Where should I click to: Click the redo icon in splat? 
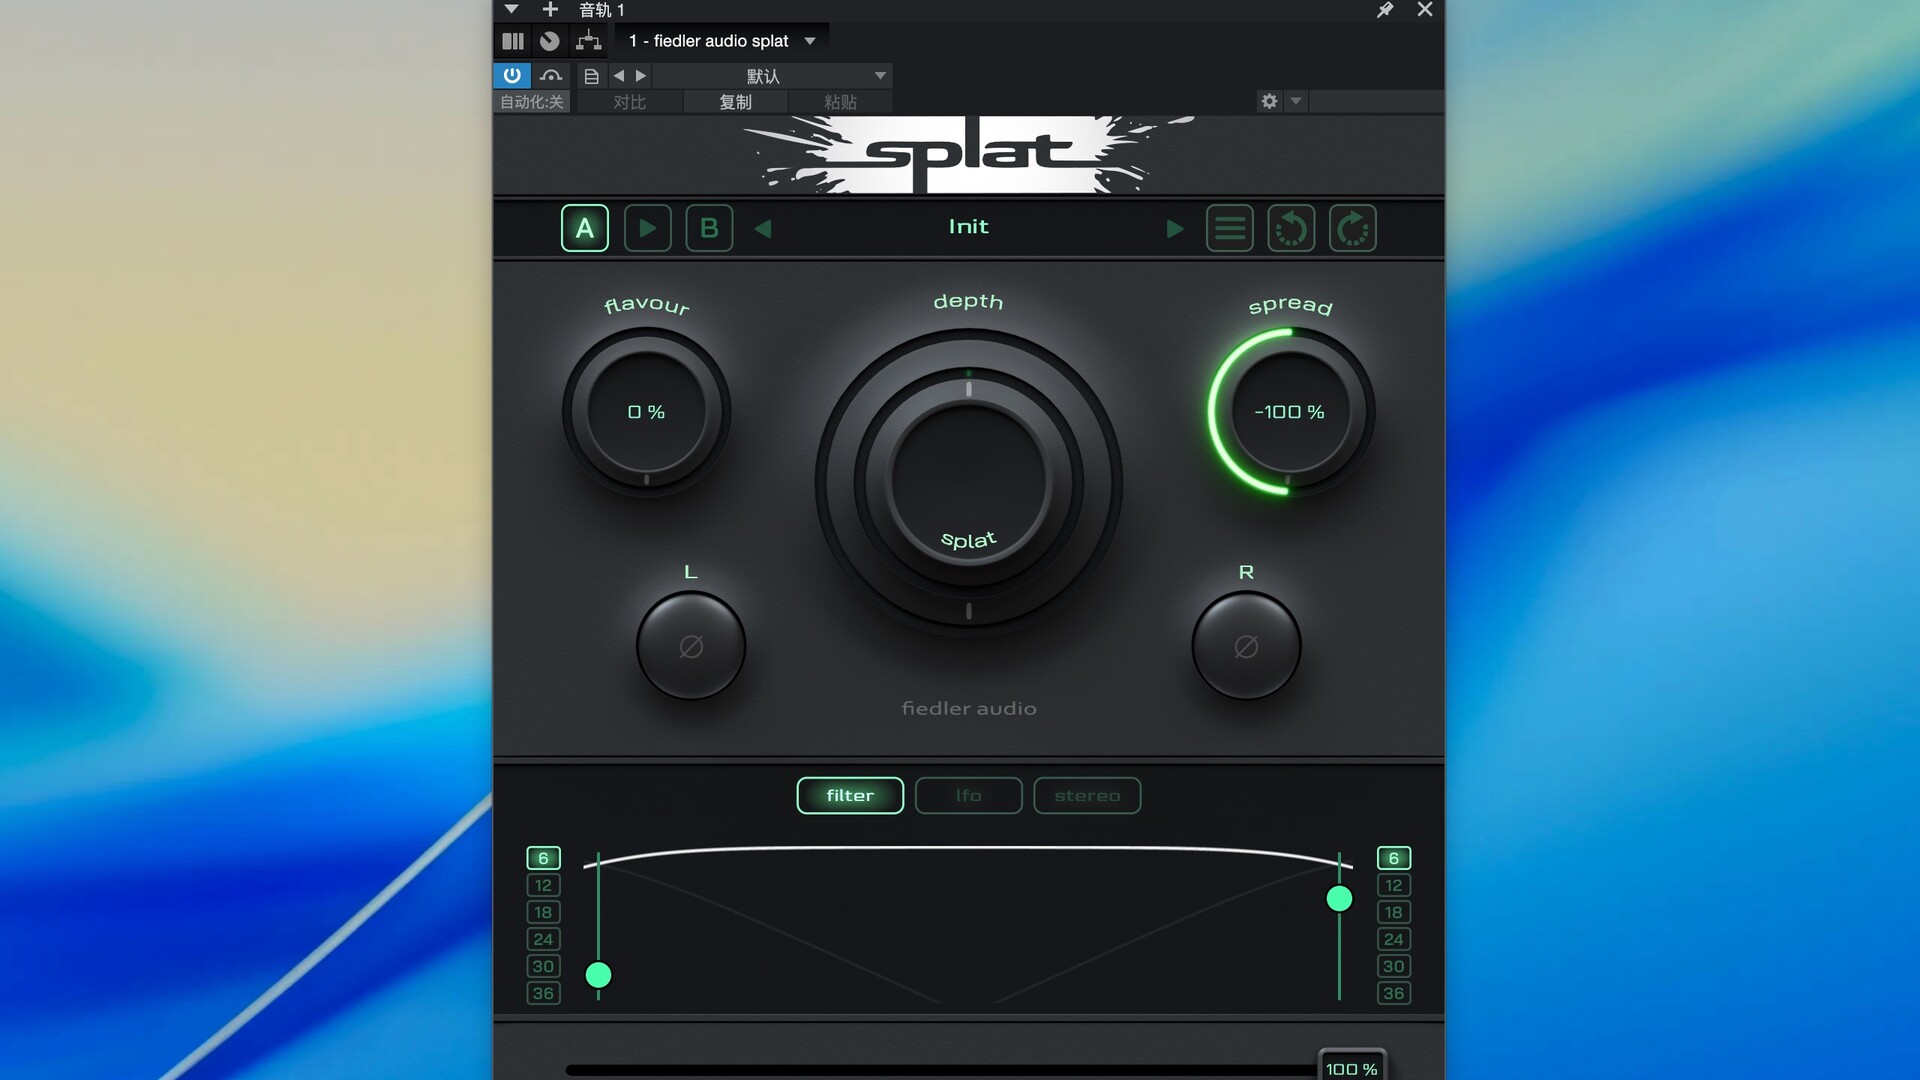click(x=1353, y=228)
